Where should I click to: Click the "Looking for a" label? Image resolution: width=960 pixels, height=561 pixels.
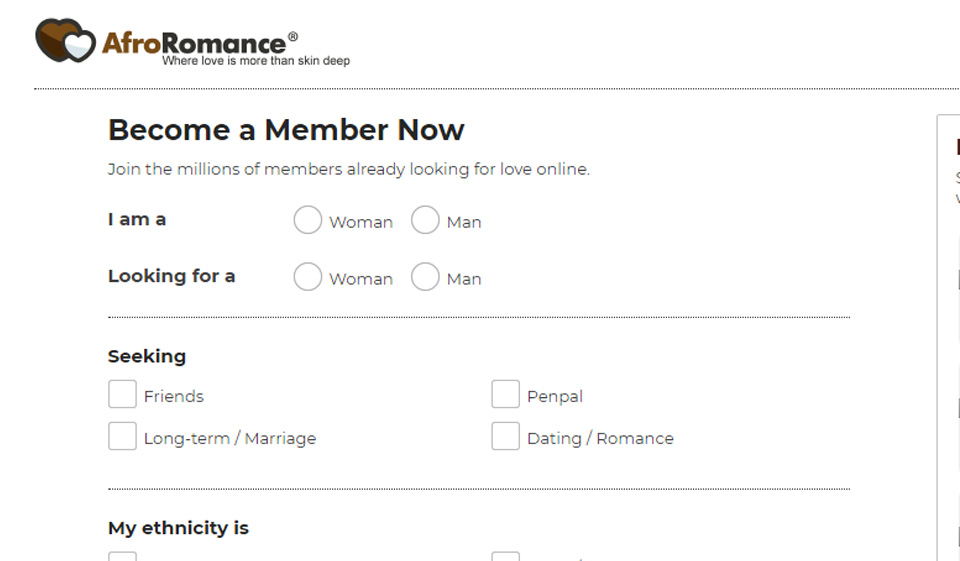click(171, 276)
